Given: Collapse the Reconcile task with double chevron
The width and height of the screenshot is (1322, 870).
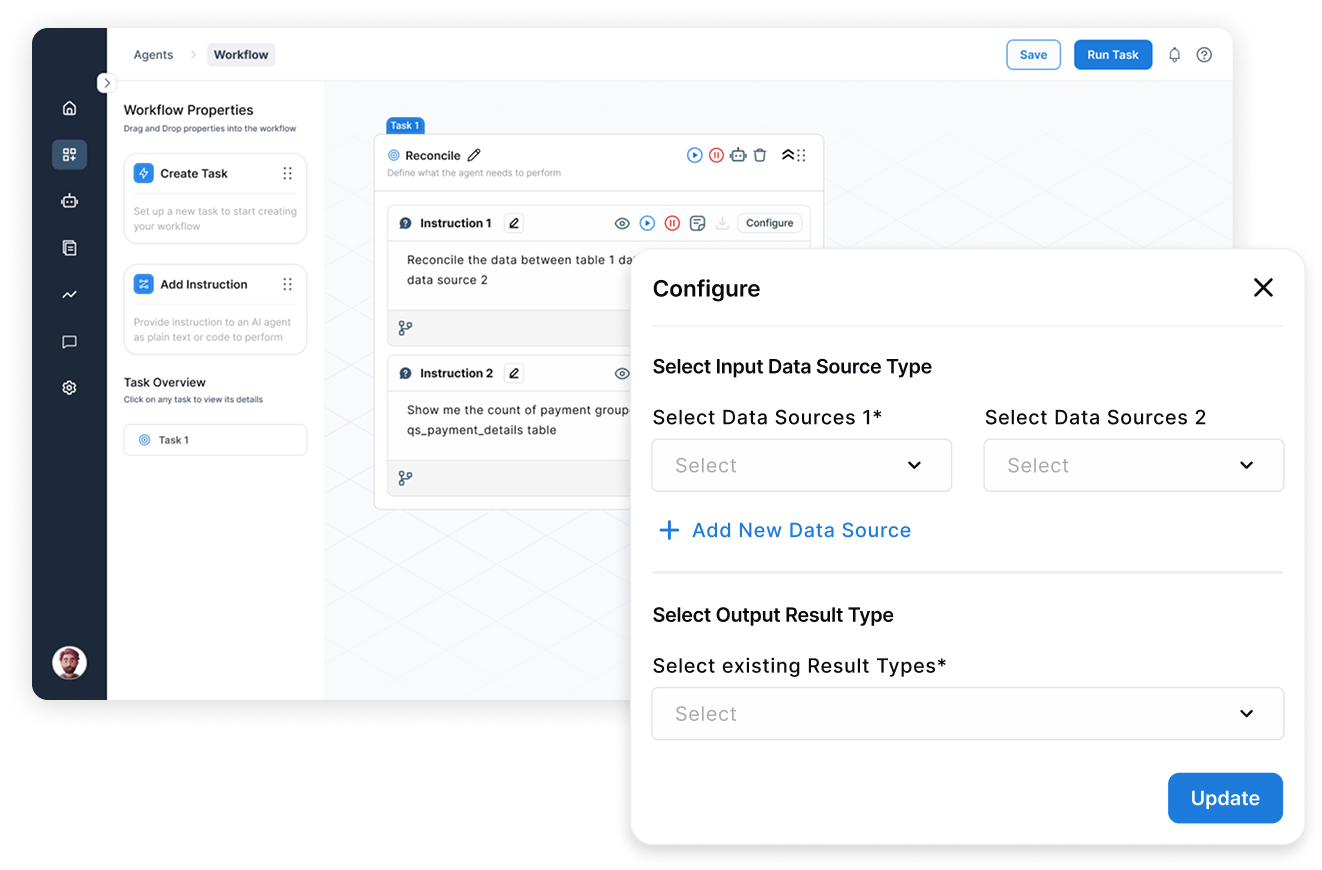Looking at the screenshot, I should point(787,155).
